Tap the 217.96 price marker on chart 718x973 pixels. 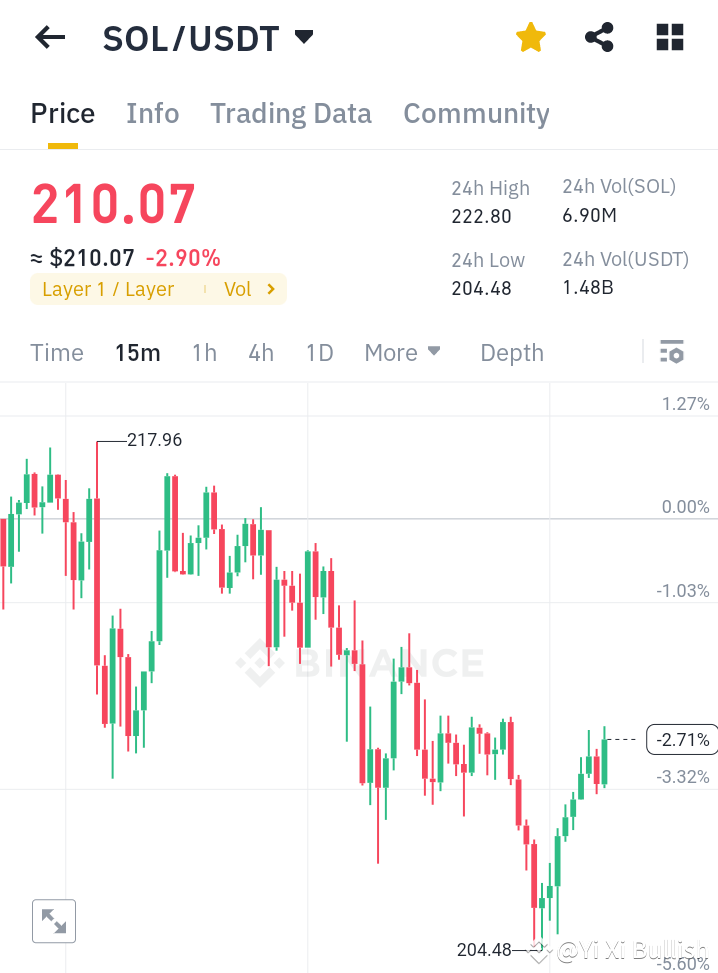[x=153, y=439]
